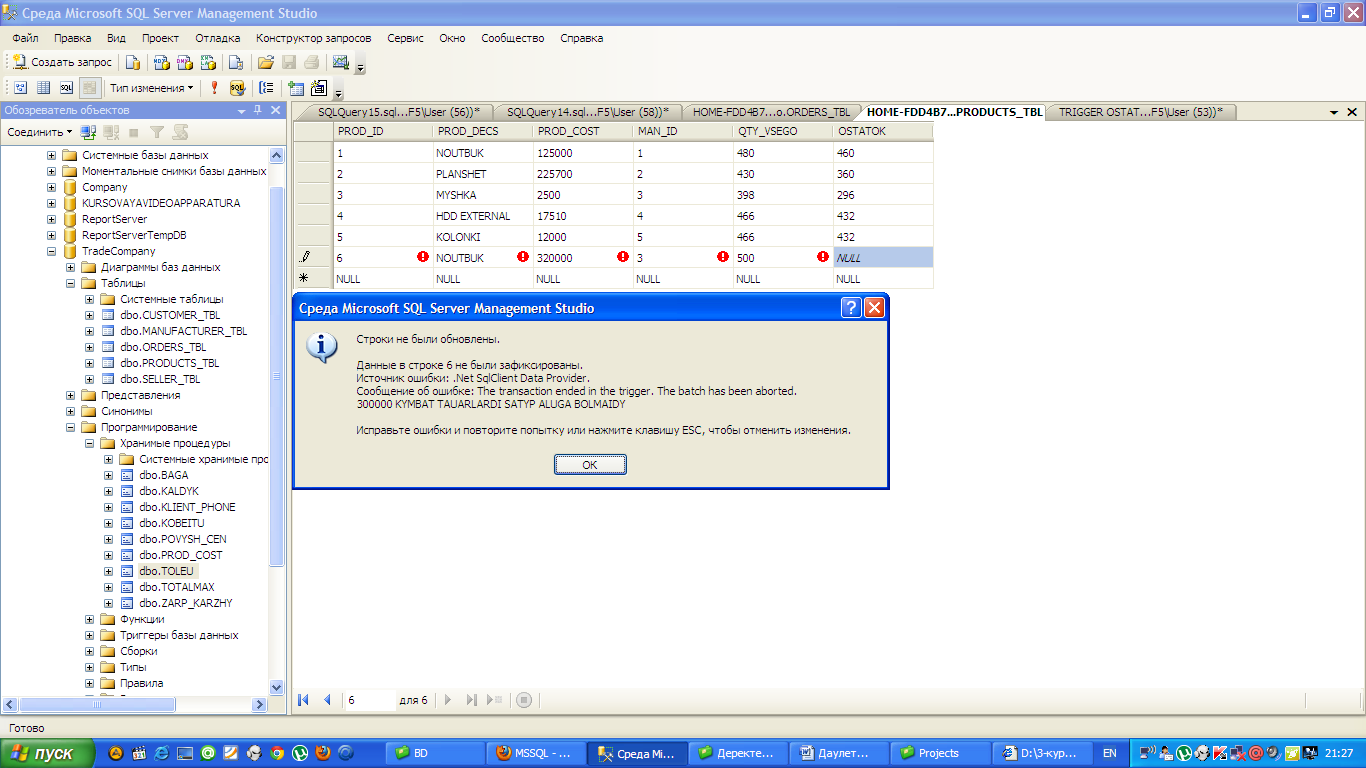Select dbo.ZARP_KARZHY stored procedure
The width and height of the screenshot is (1366, 768).
[185, 603]
